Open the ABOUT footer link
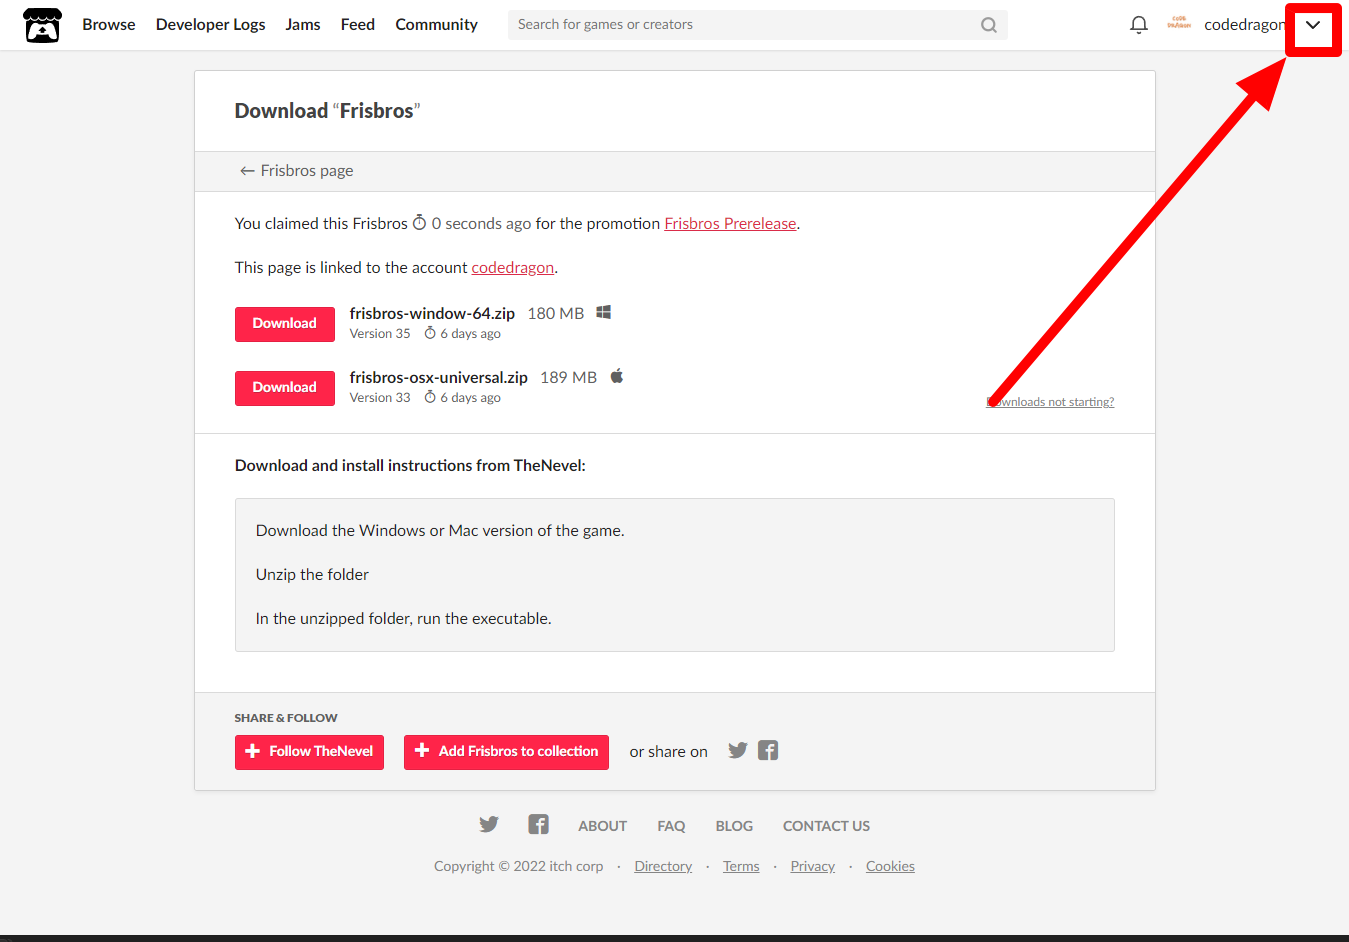 pyautogui.click(x=602, y=826)
